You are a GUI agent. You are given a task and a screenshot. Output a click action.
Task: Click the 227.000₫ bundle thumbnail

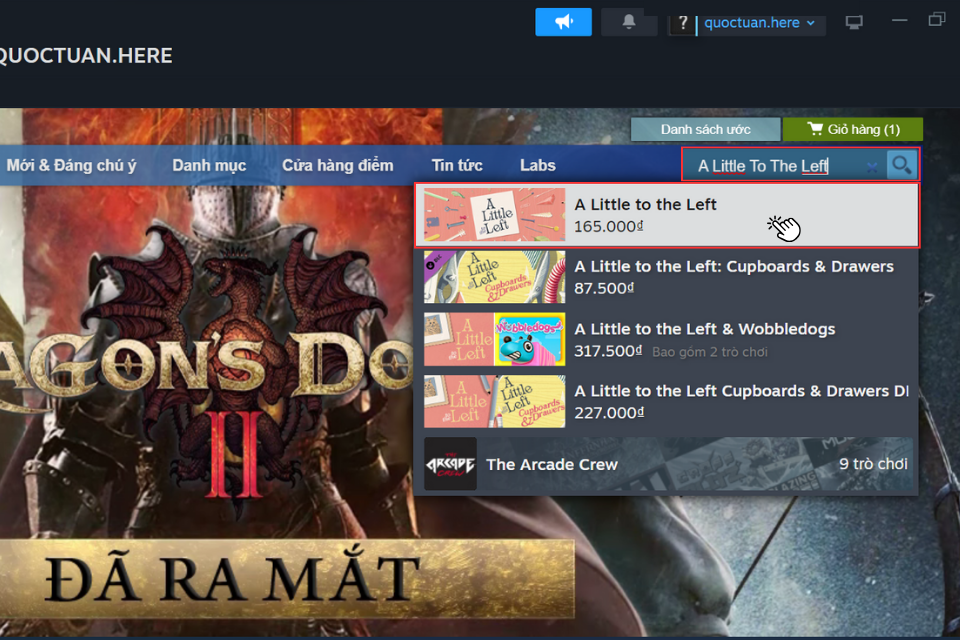coord(495,402)
